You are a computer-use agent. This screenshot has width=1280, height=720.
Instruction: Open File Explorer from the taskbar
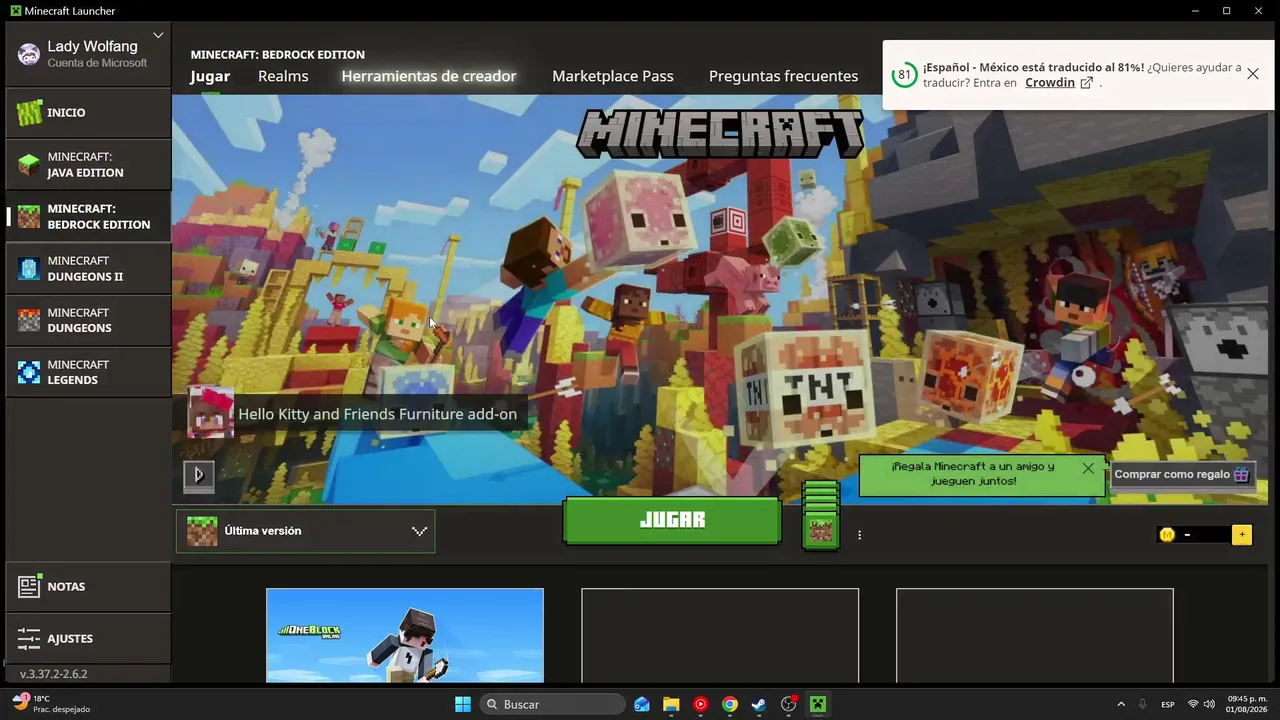click(671, 704)
